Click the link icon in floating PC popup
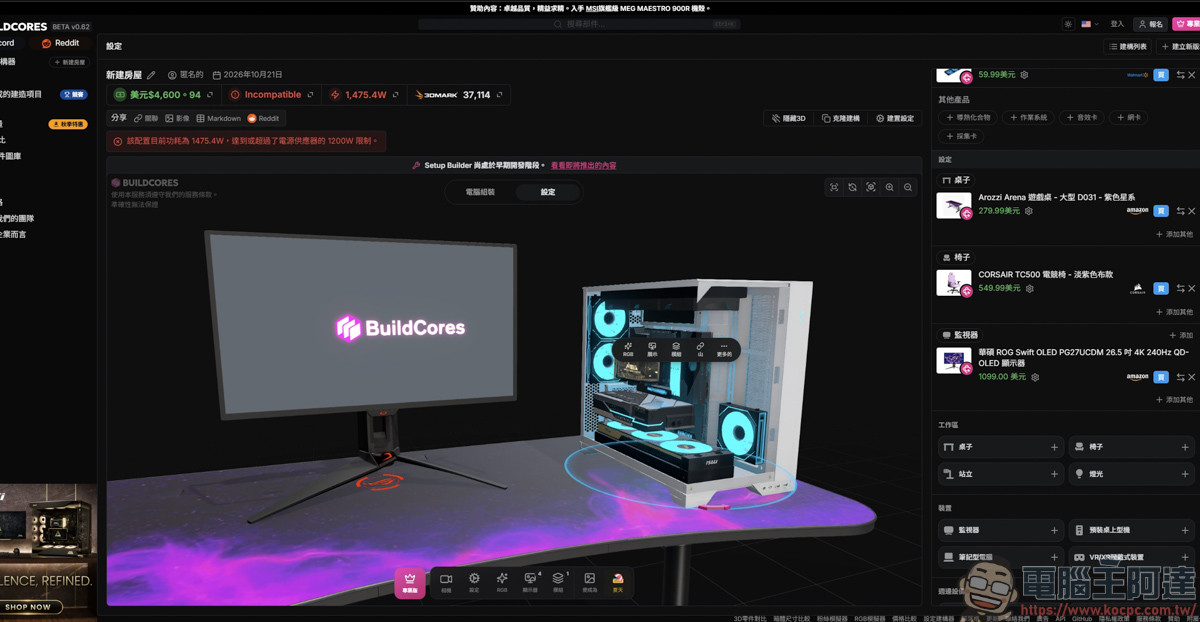1200x622 pixels. click(700, 349)
